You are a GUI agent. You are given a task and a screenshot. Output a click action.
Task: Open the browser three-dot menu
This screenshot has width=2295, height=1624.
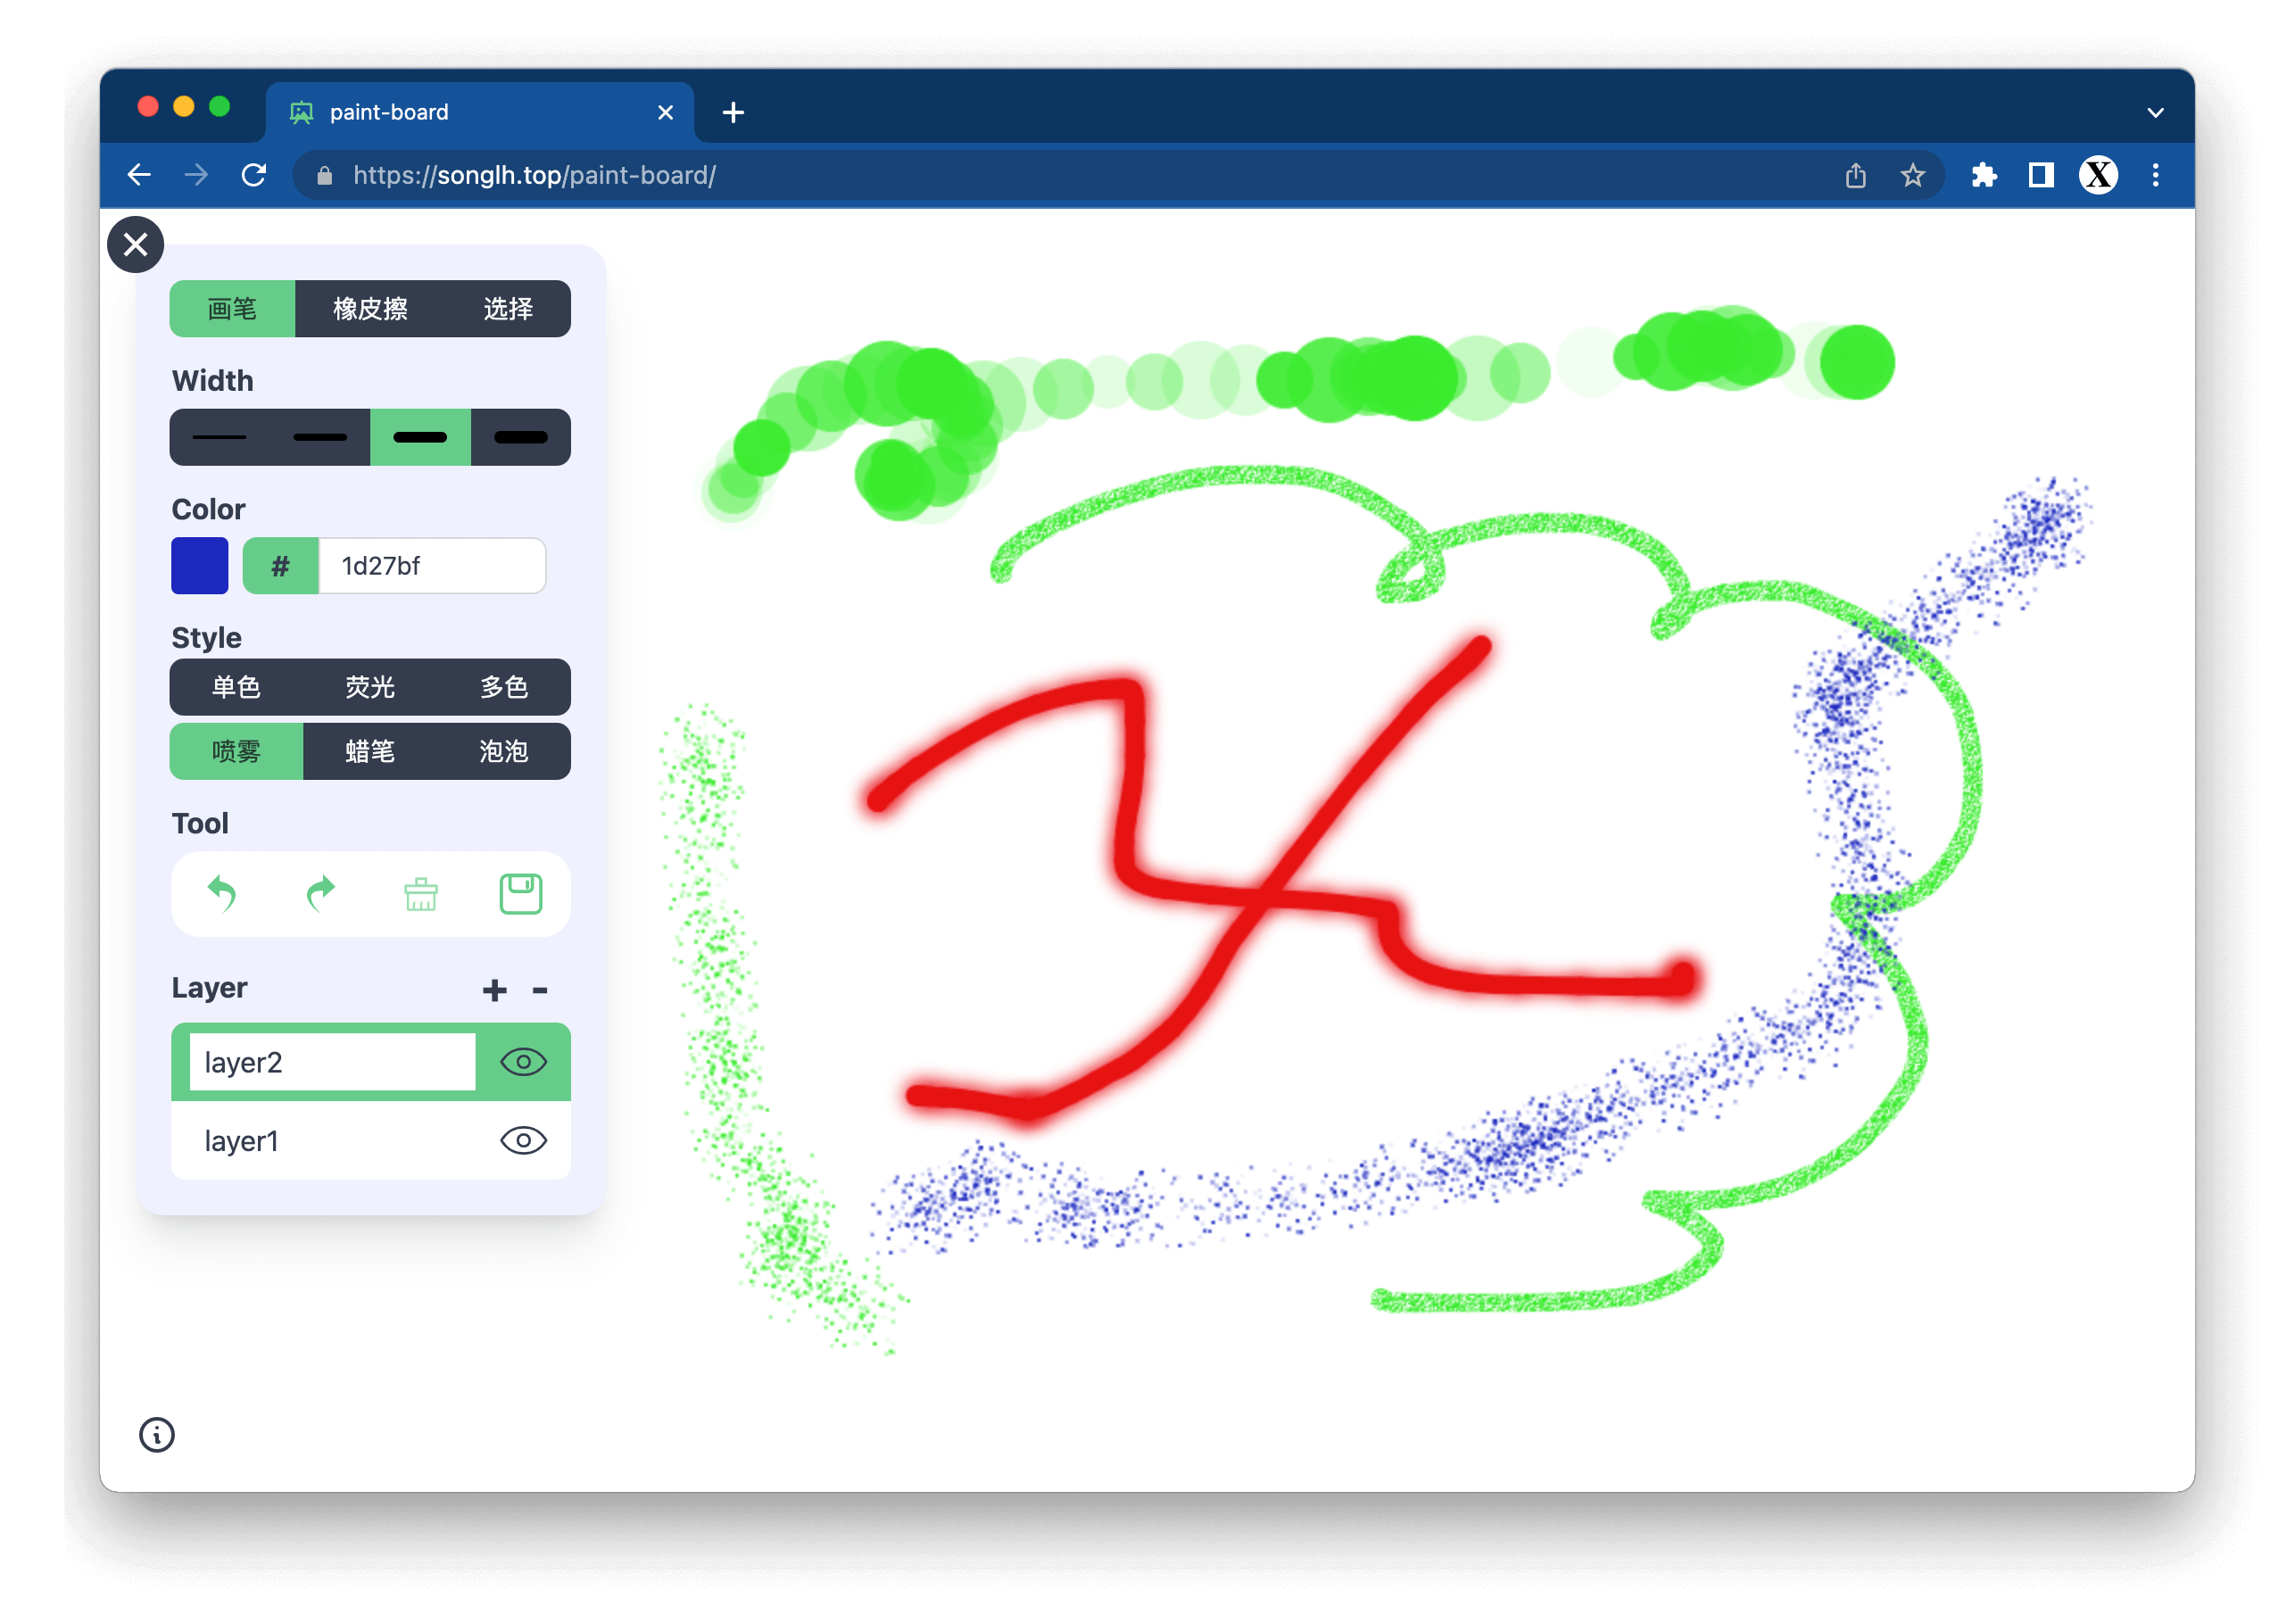(x=2155, y=176)
